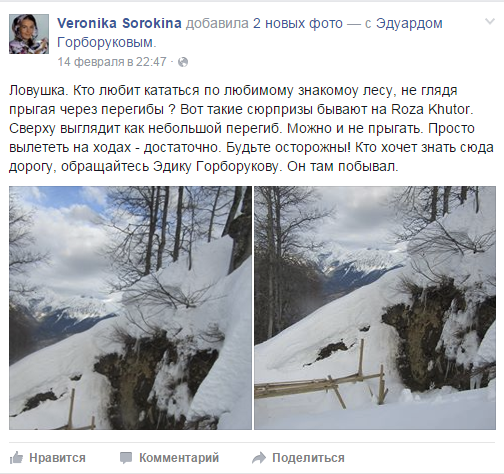This screenshot has width=504, height=474.
Task: Click Roza Khutor in the post text
Action: (431, 109)
